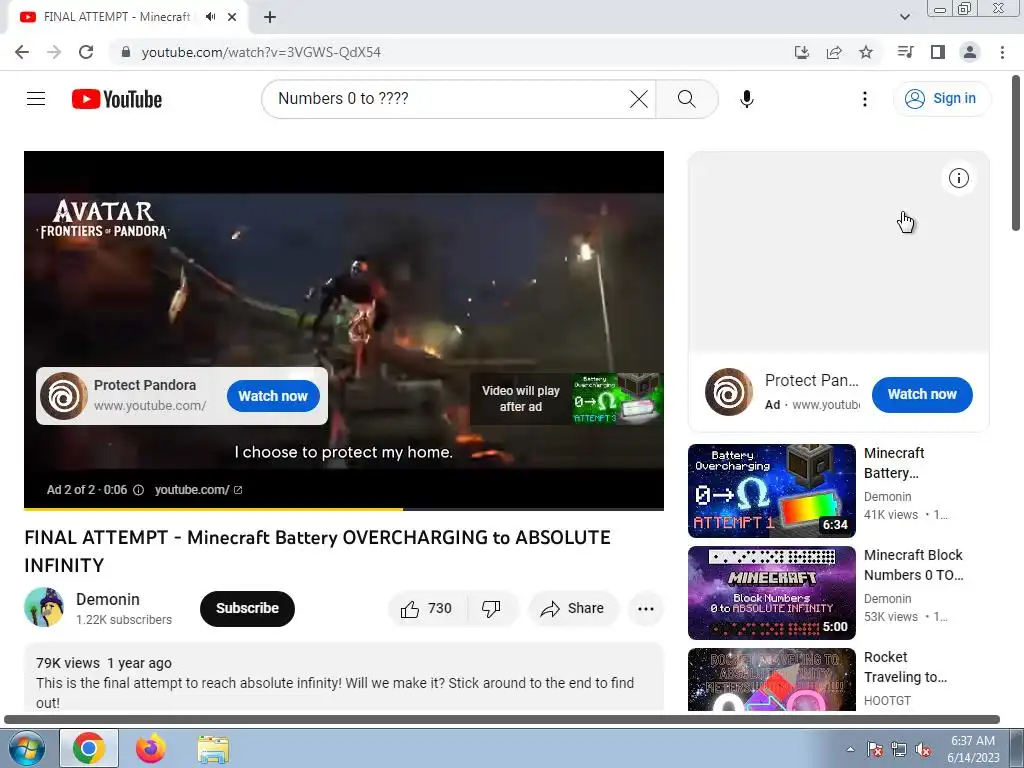The height and width of the screenshot is (768, 1024).
Task: Click the vertical page scrollbar
Action: click(1016, 153)
